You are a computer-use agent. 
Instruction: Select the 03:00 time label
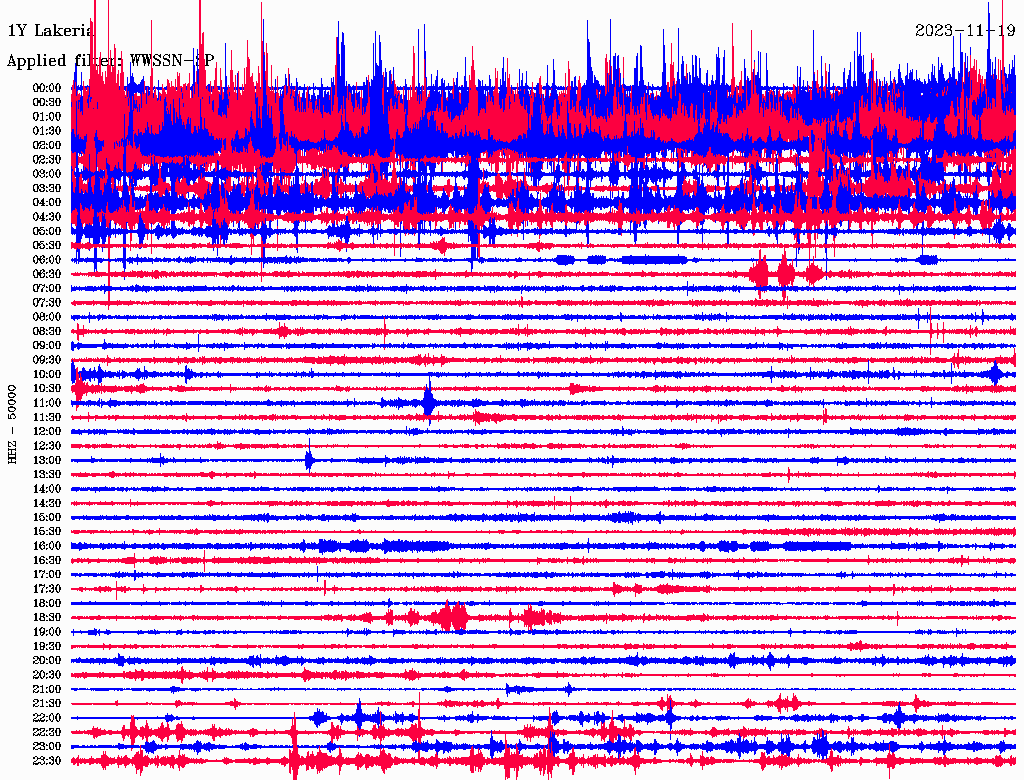tap(47, 174)
